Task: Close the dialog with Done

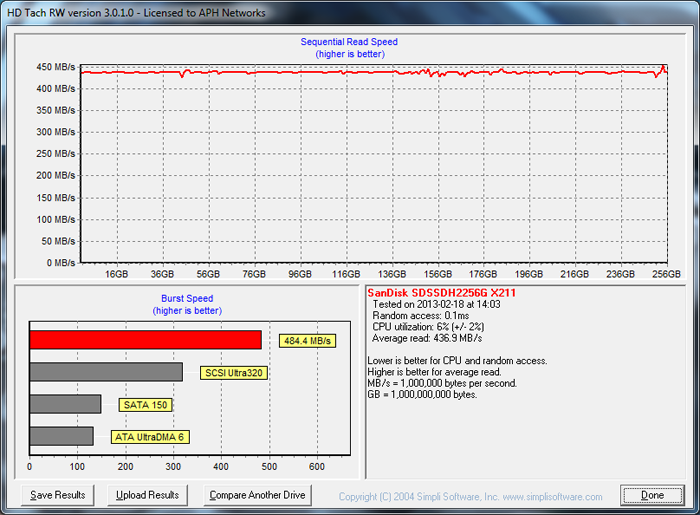Action: pos(652,495)
